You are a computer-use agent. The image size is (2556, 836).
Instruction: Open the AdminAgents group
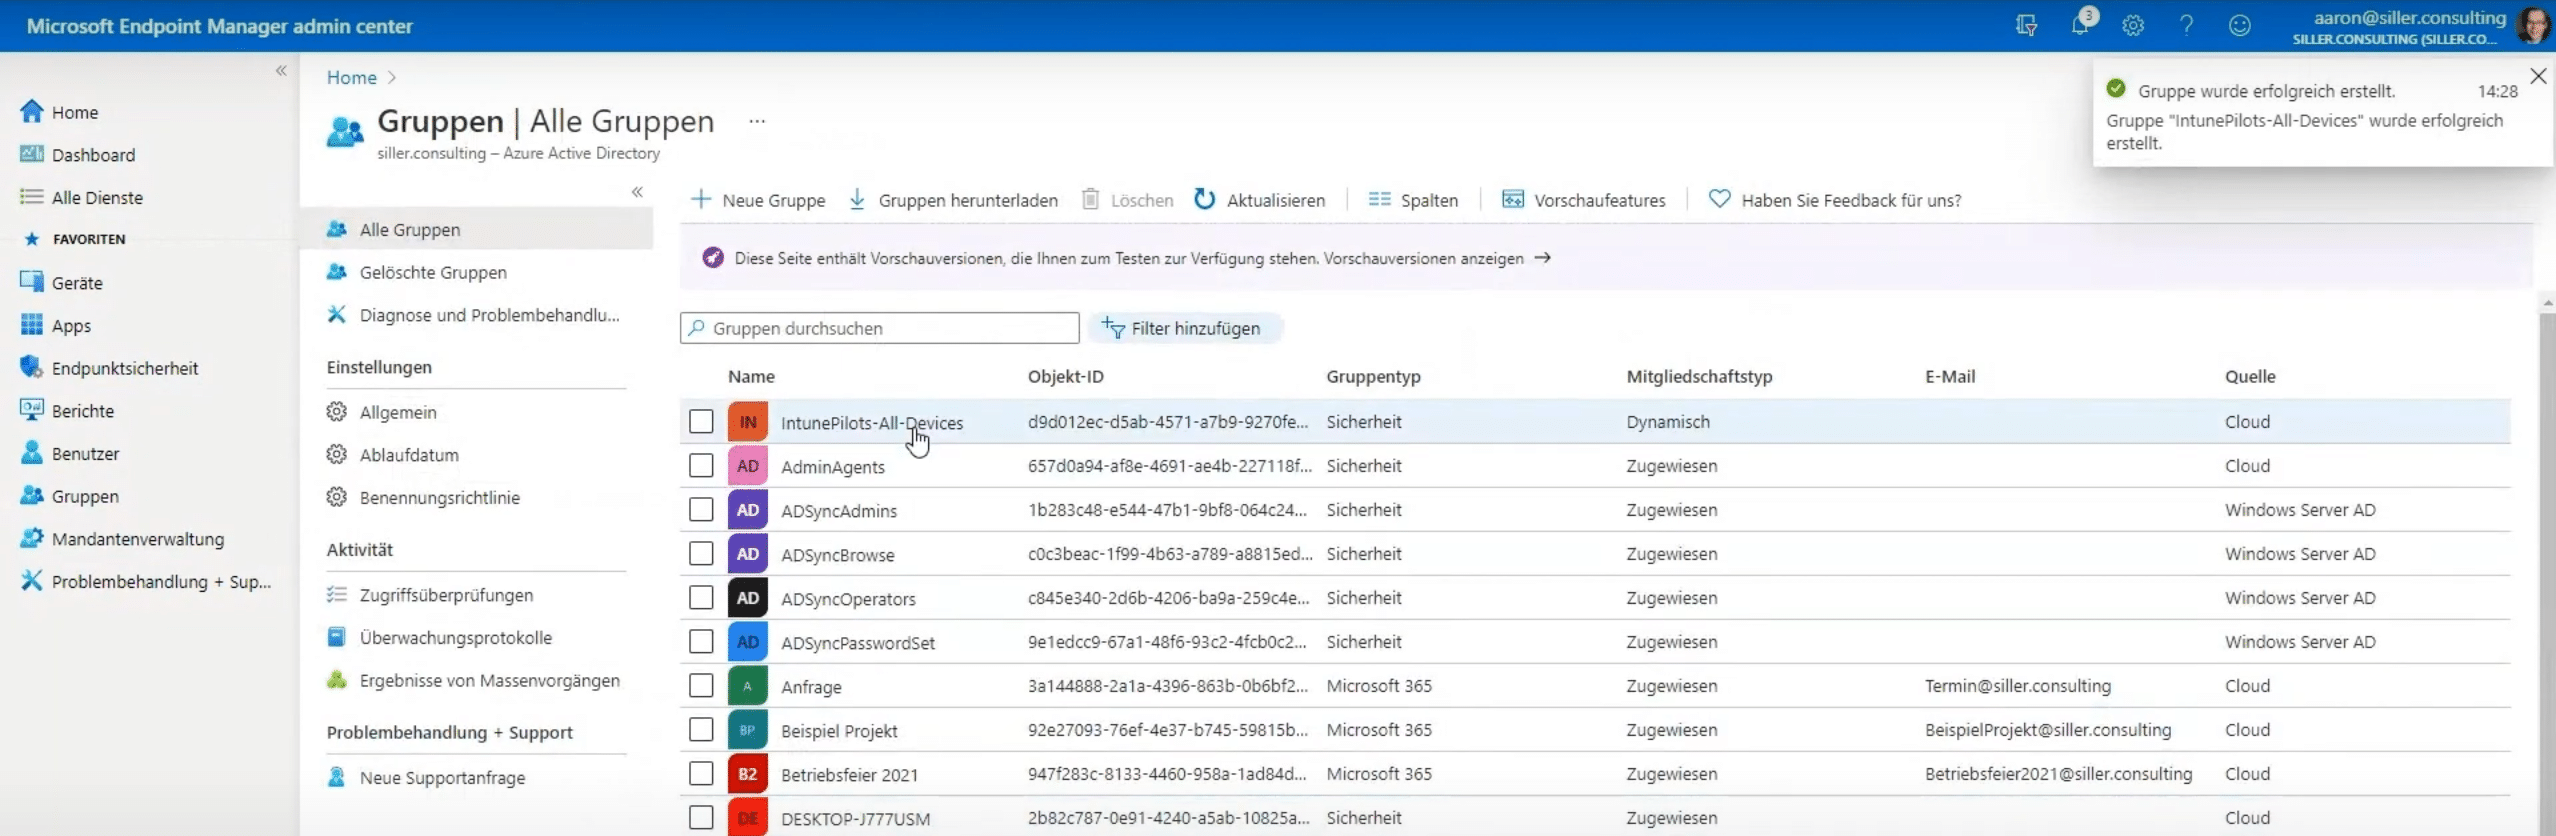click(833, 467)
